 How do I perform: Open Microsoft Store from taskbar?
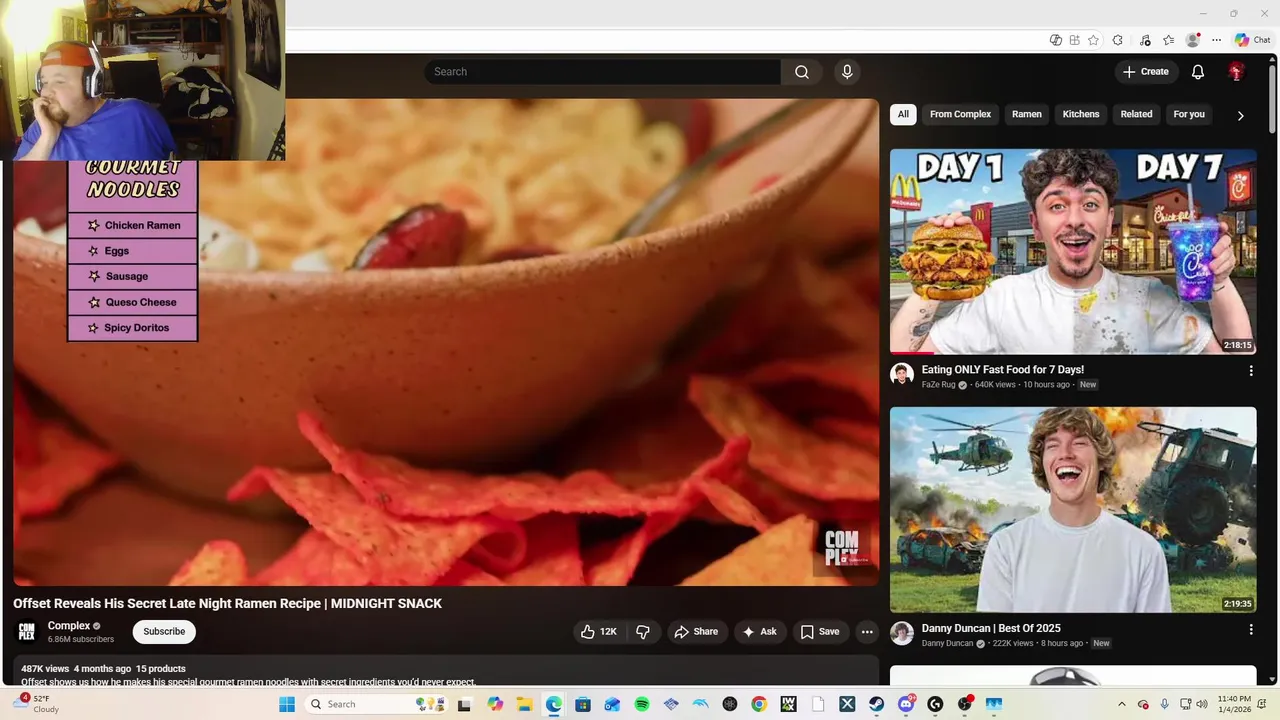583,704
